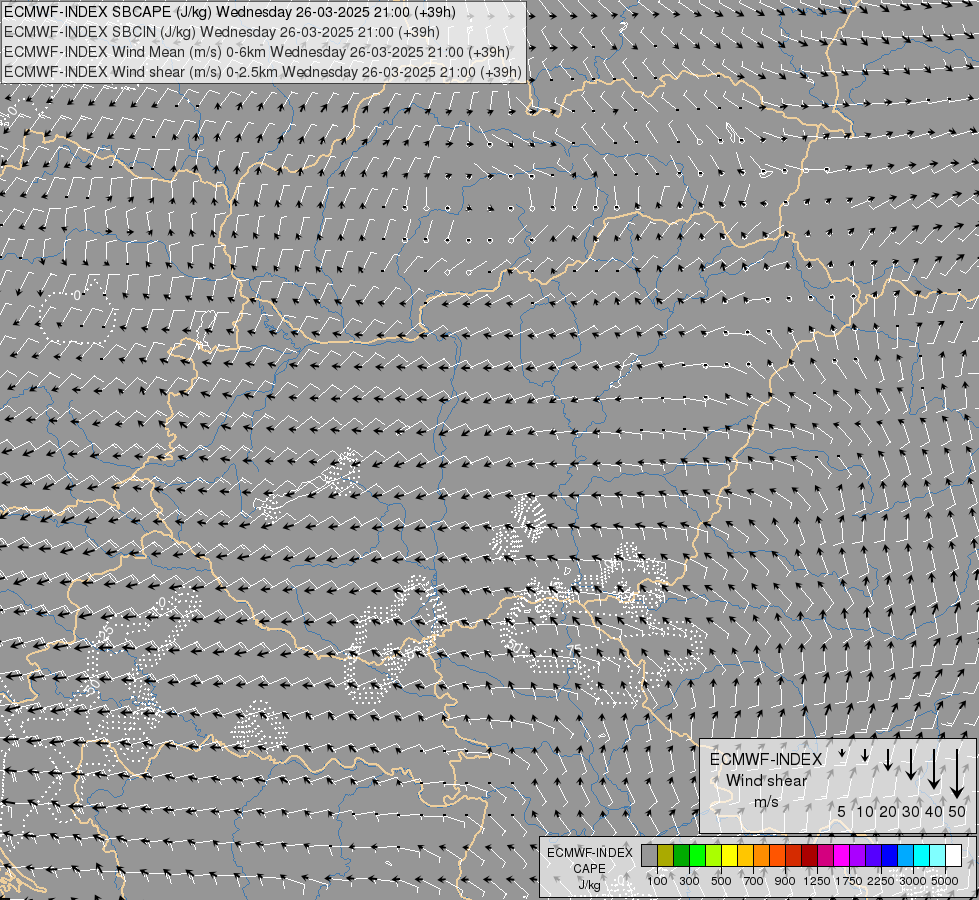The image size is (979, 900).
Task: Click the CAPE legend value 700
Action: (x=754, y=881)
